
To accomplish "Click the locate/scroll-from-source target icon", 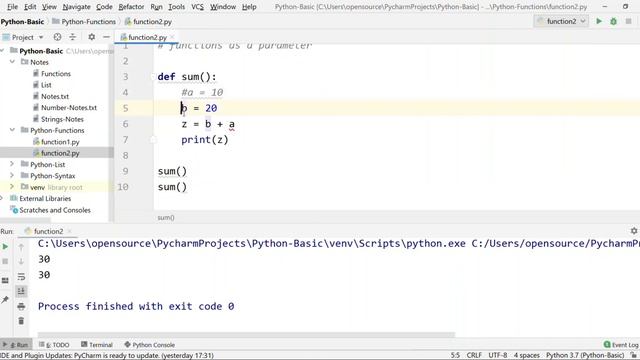I will point(57,37).
